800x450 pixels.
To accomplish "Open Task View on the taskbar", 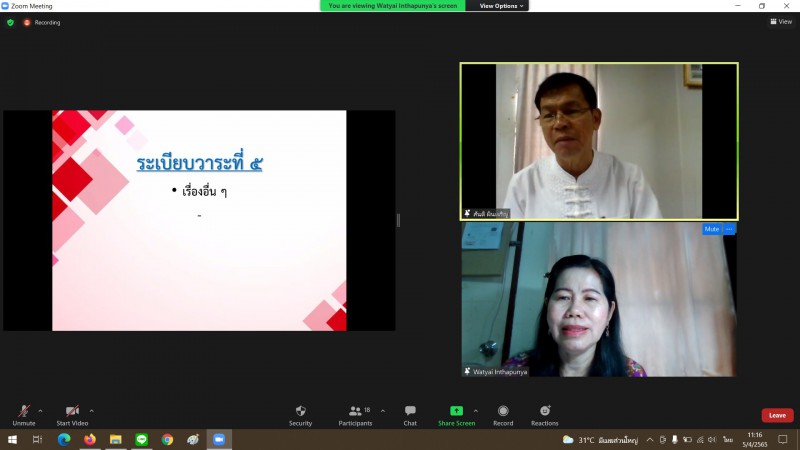I will [x=37, y=439].
